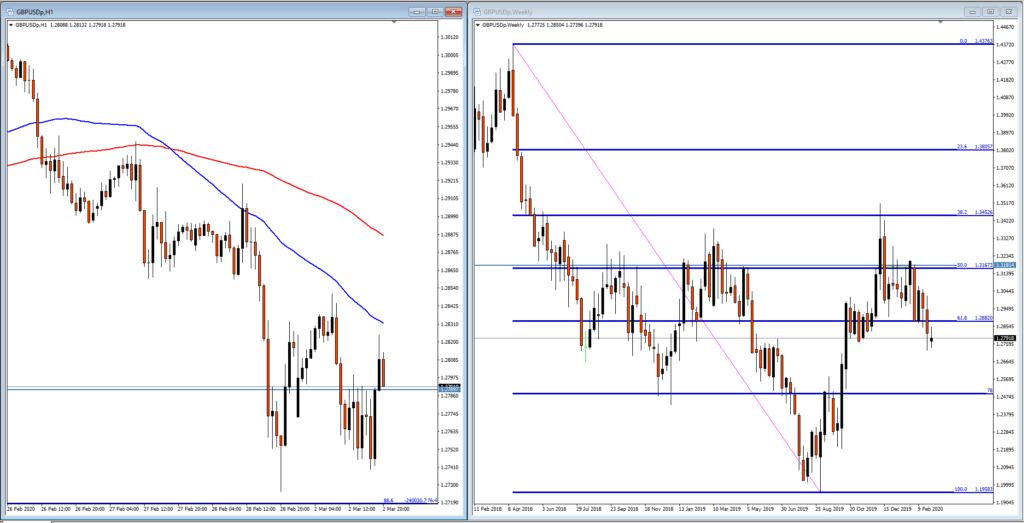The height and width of the screenshot is (523, 1024).
Task: Click the 50.0 Fibonacci level label 1.31673
Action: point(976,265)
